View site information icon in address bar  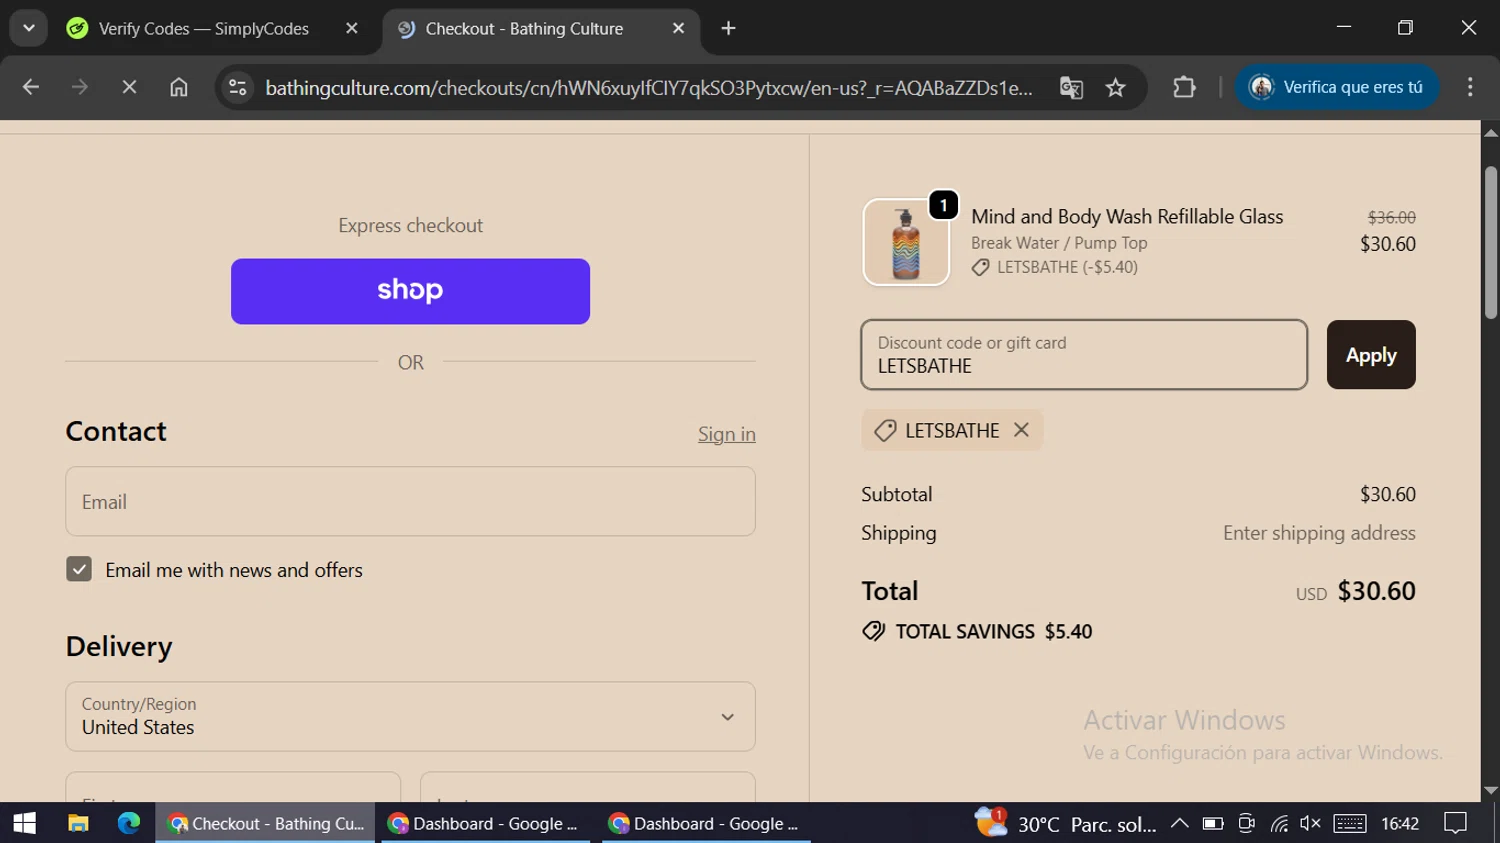(238, 88)
